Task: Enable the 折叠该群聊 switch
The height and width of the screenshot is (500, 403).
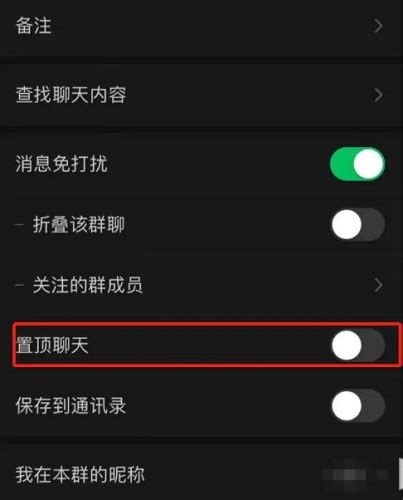Action: click(x=358, y=225)
